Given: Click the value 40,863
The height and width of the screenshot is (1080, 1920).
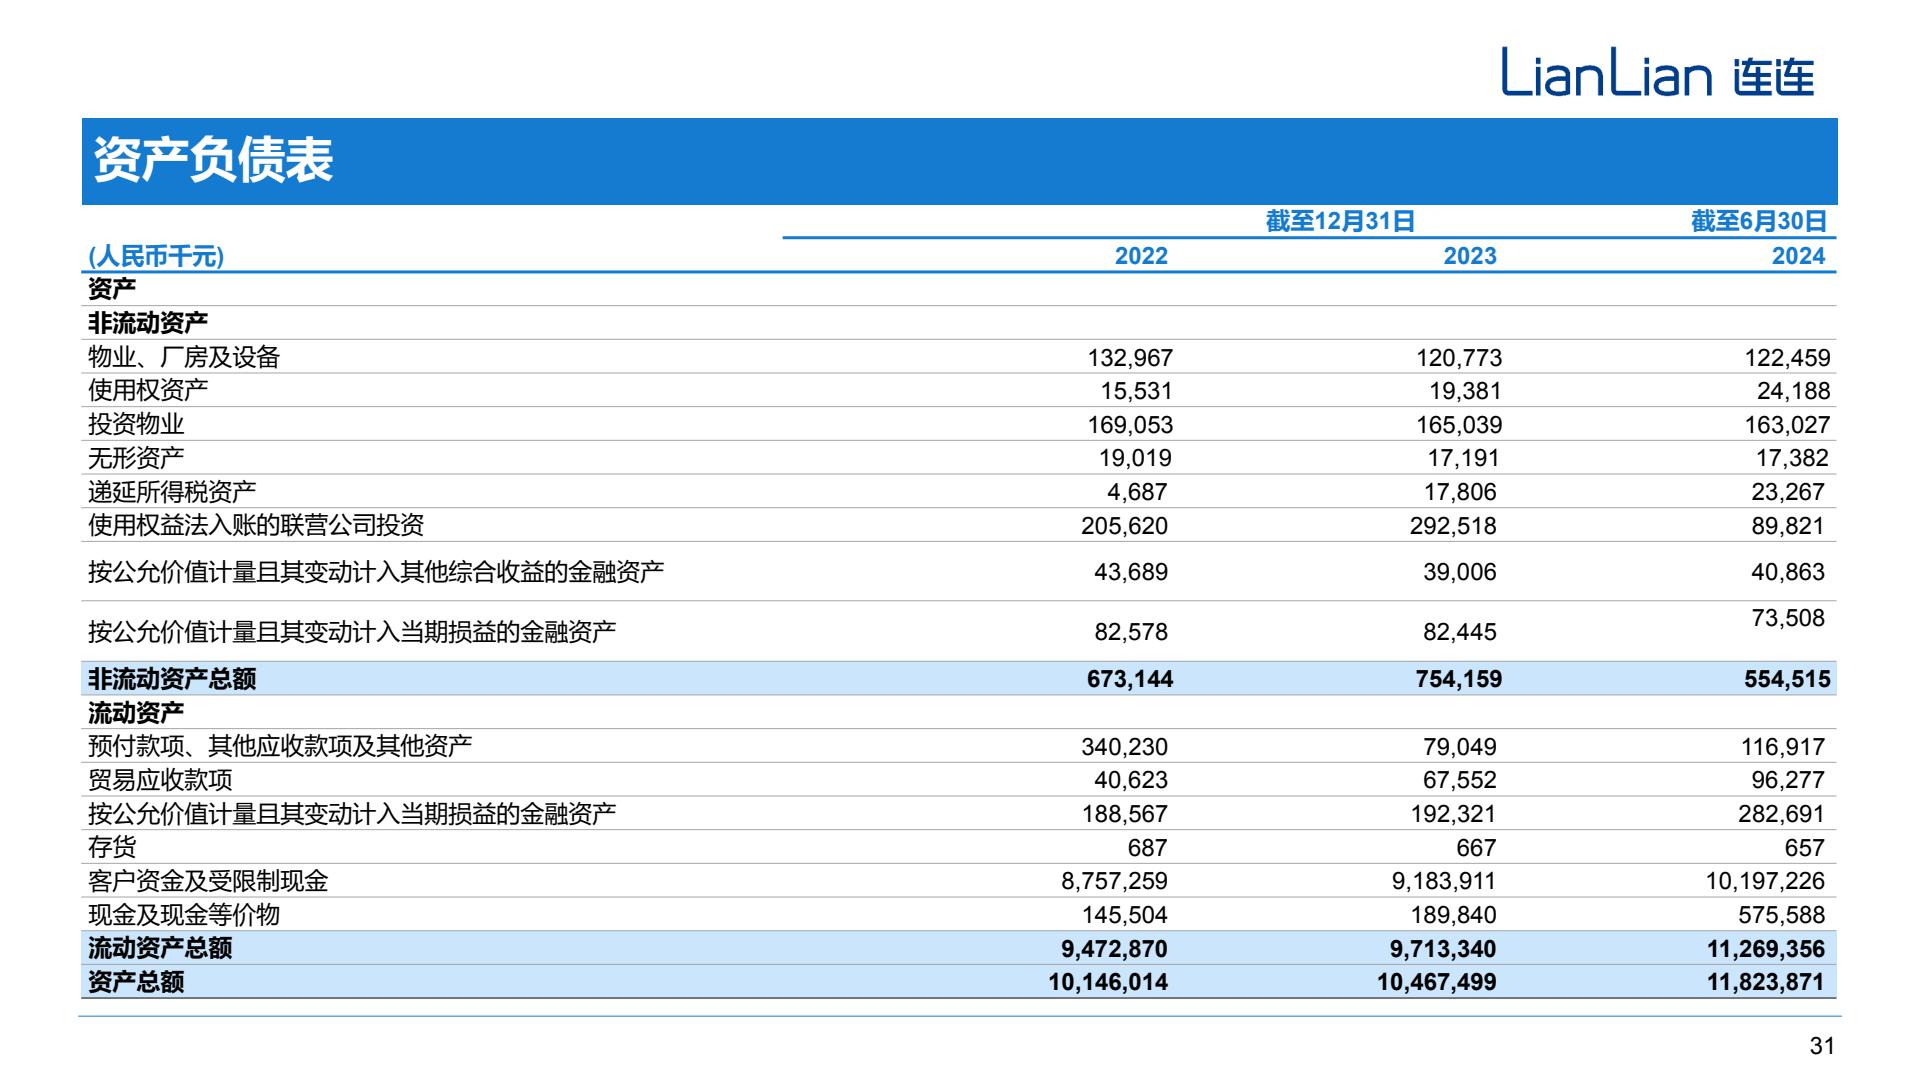Looking at the screenshot, I should click(1788, 572).
